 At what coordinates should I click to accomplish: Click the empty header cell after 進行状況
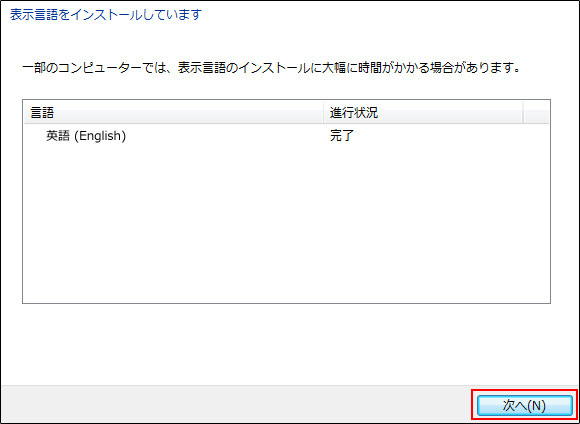(536, 113)
